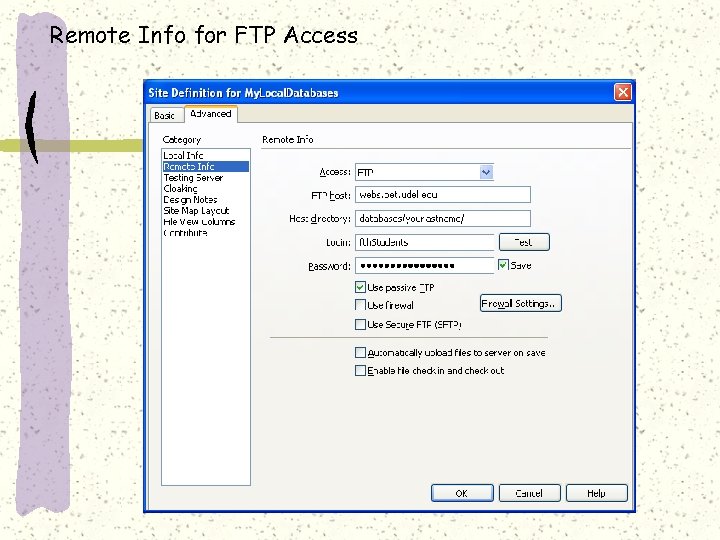
Task: Open Help for site definition
Action: tap(596, 493)
